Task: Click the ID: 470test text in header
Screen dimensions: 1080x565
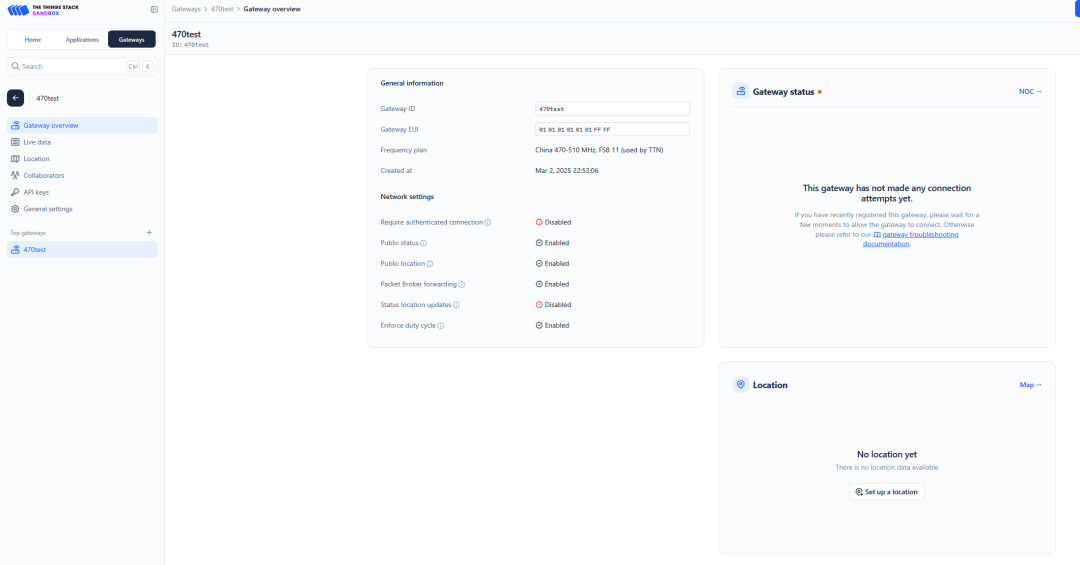Action: (x=190, y=45)
